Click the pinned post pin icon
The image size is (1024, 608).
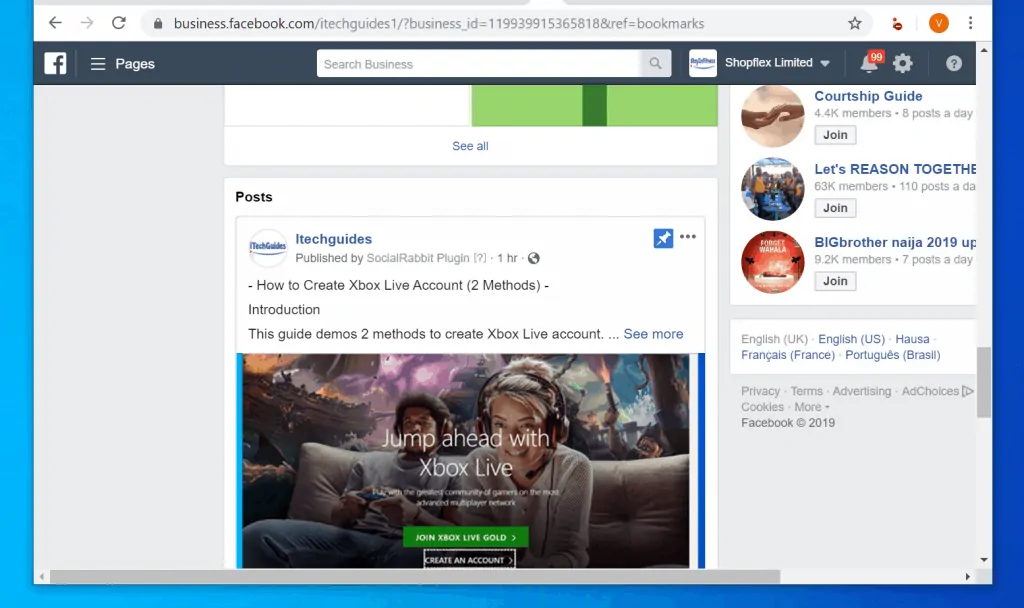(x=663, y=238)
